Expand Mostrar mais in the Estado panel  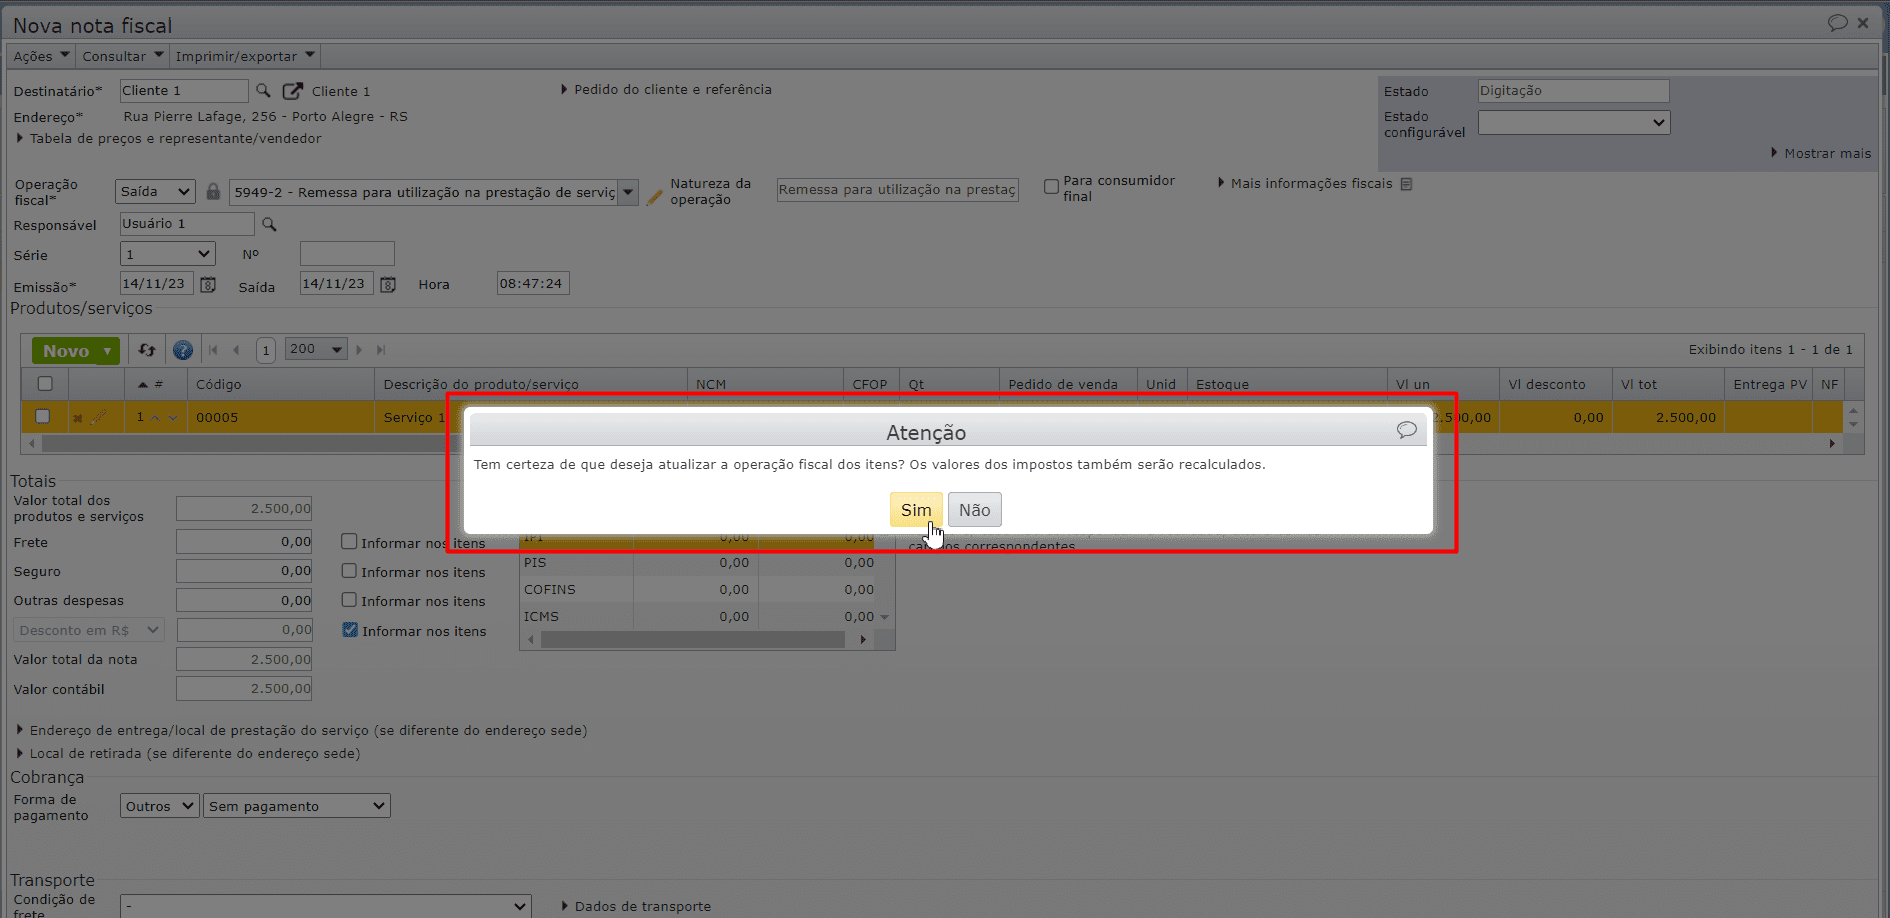[1821, 153]
